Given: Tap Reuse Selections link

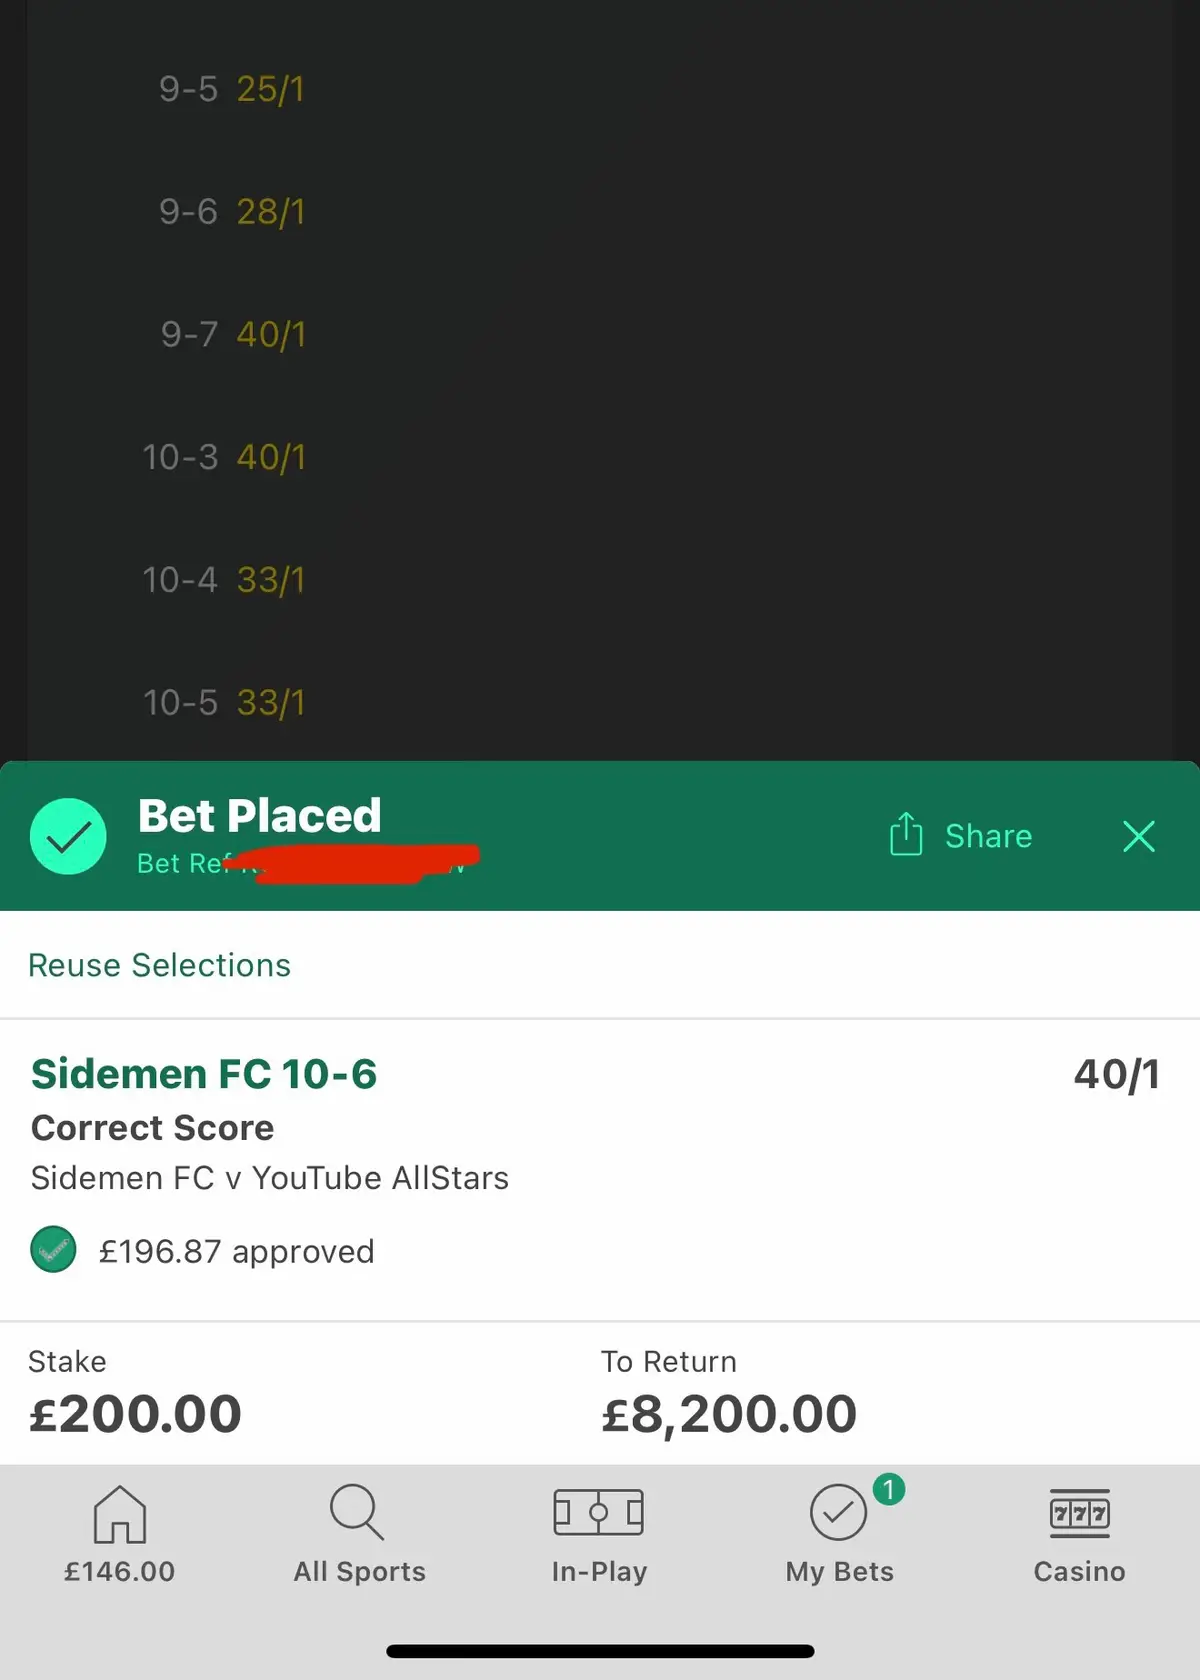Looking at the screenshot, I should [x=160, y=965].
